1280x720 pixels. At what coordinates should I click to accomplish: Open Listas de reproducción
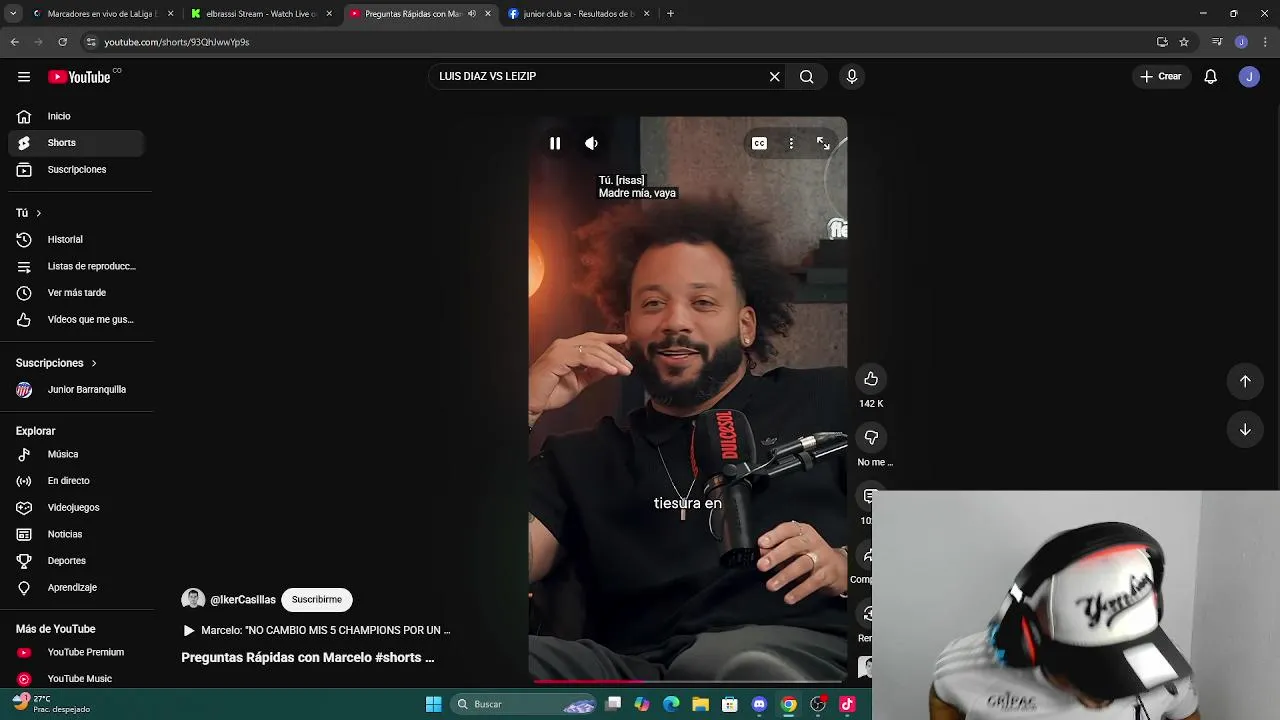76,266
